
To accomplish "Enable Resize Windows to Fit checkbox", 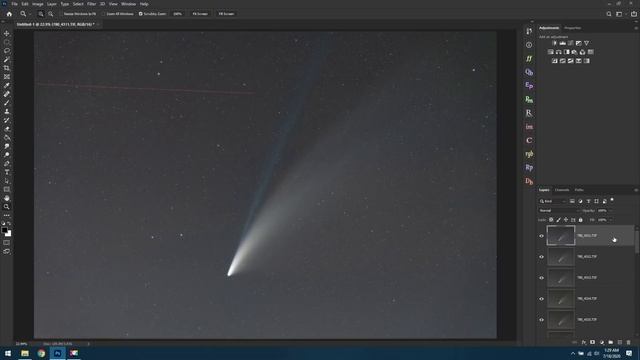I will pos(61,14).
